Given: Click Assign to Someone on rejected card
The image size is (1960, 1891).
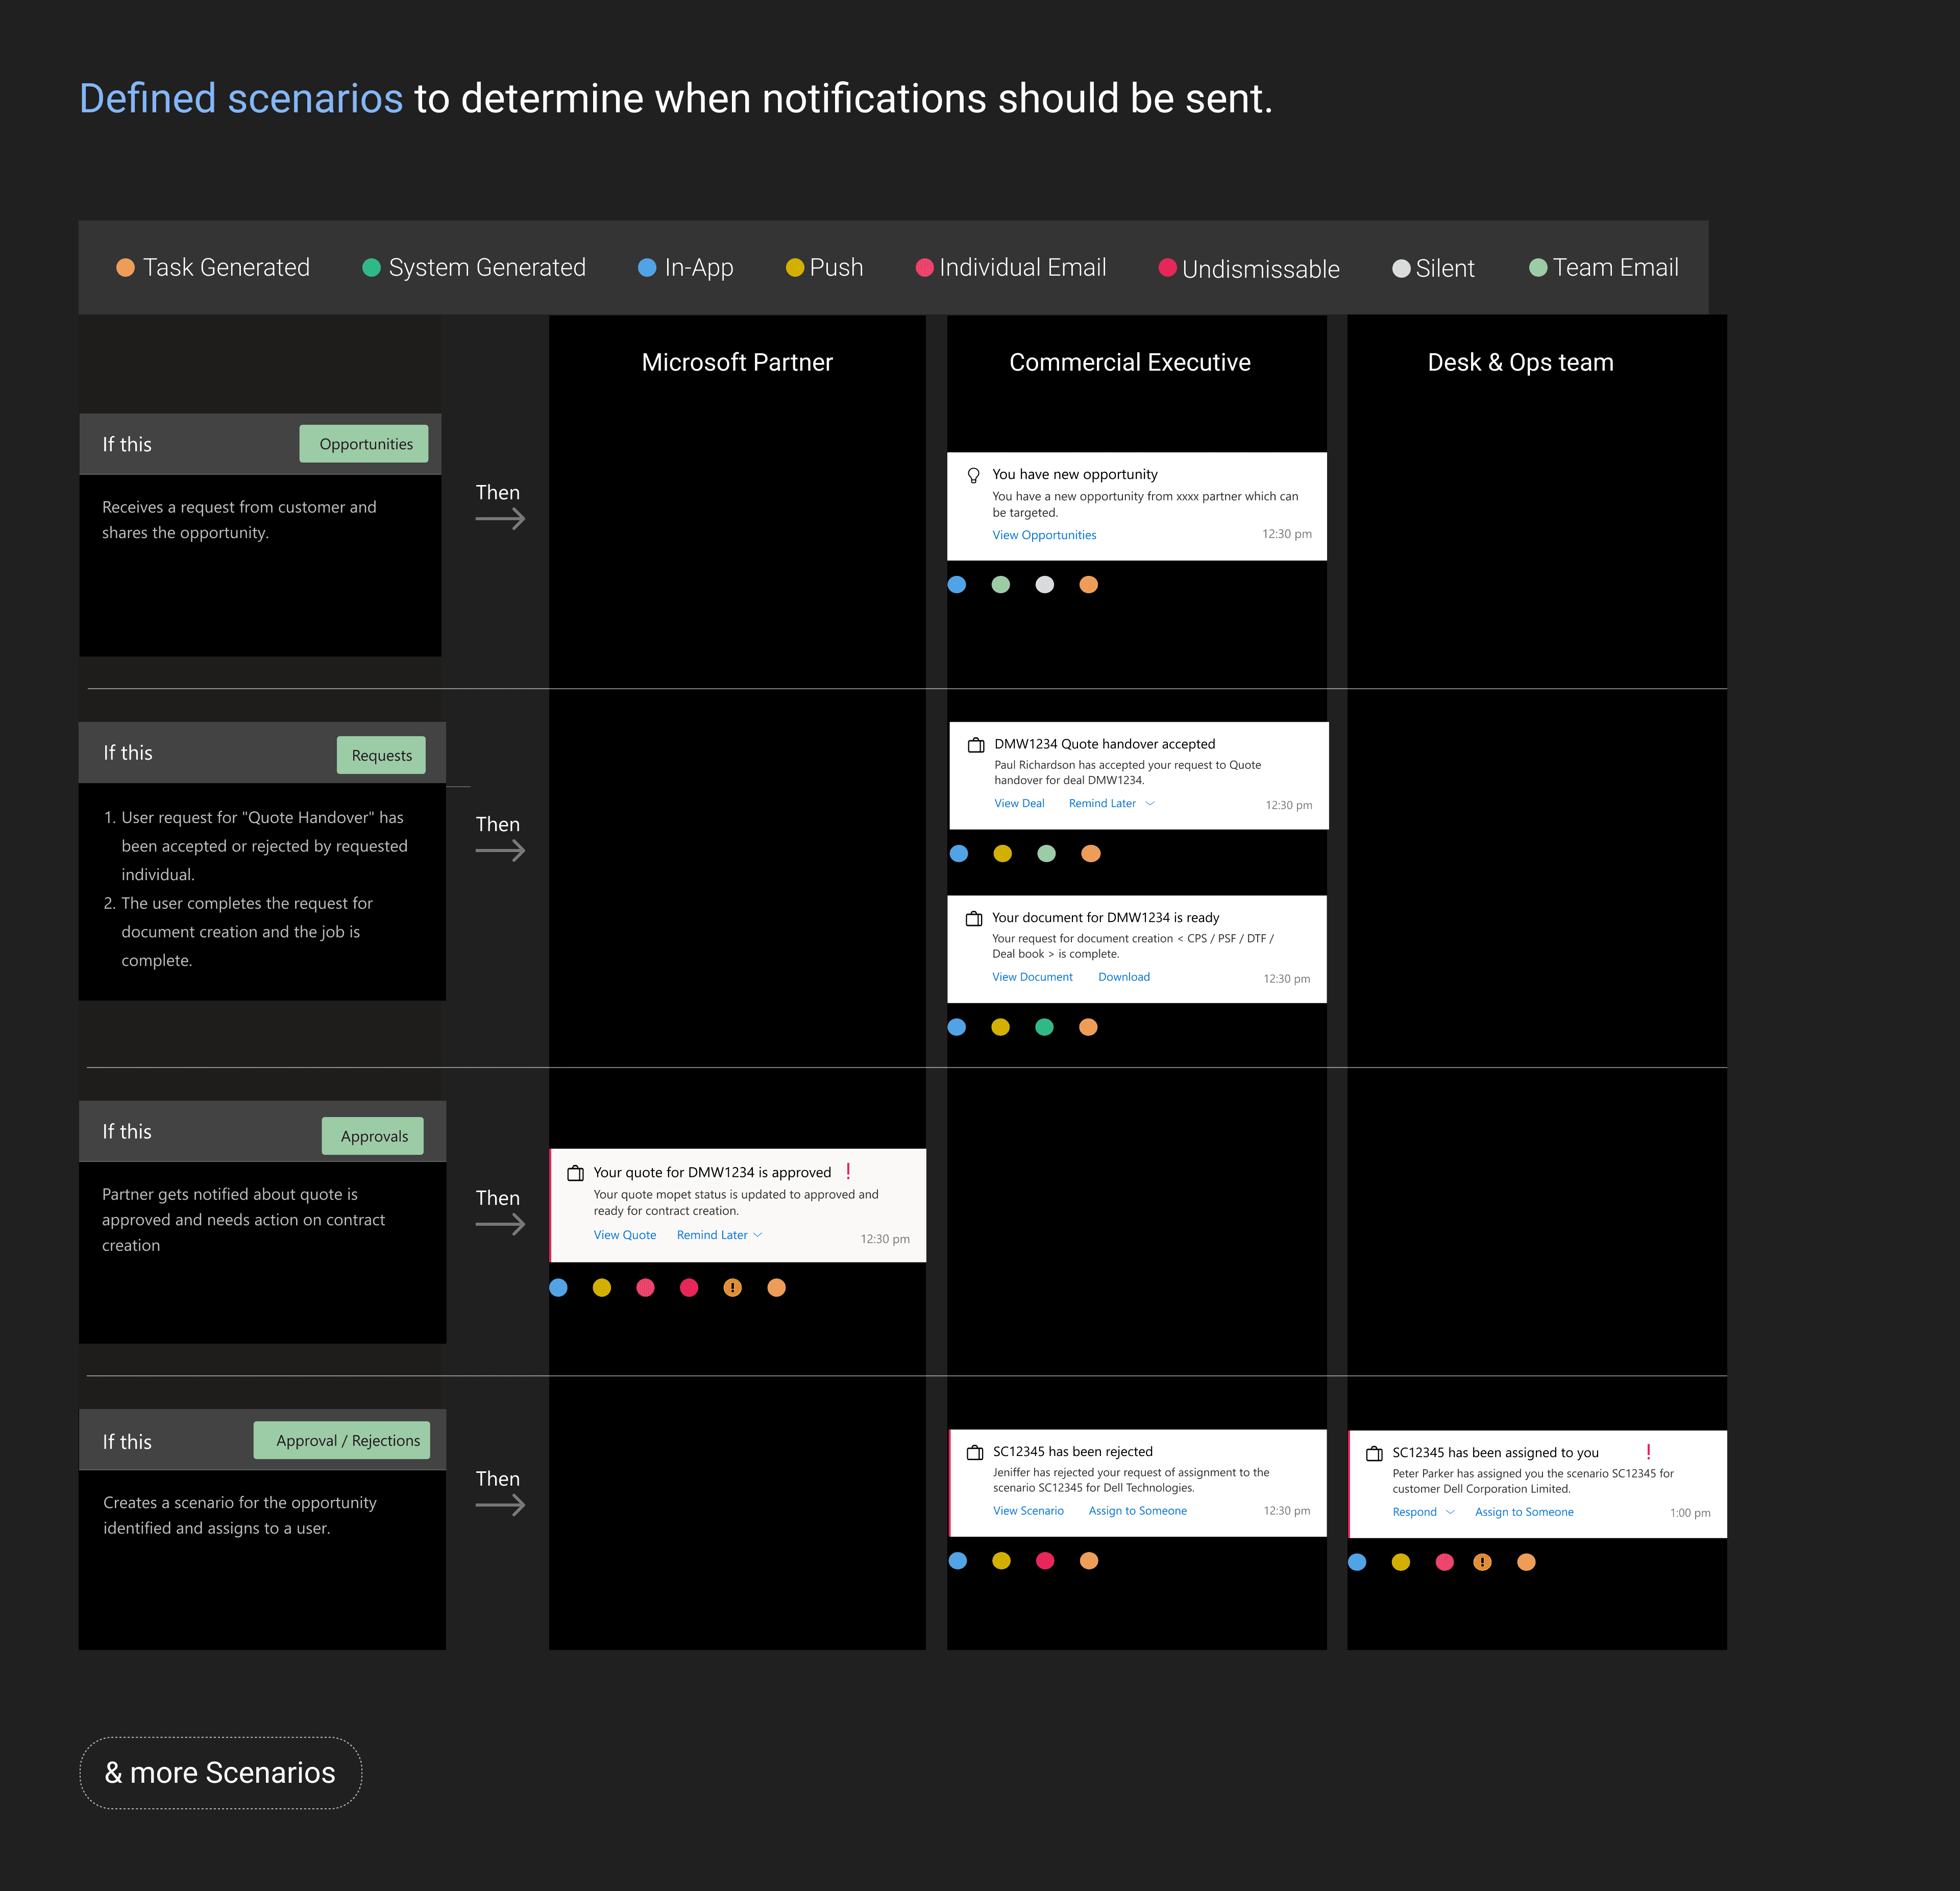Looking at the screenshot, I should (x=1137, y=1511).
